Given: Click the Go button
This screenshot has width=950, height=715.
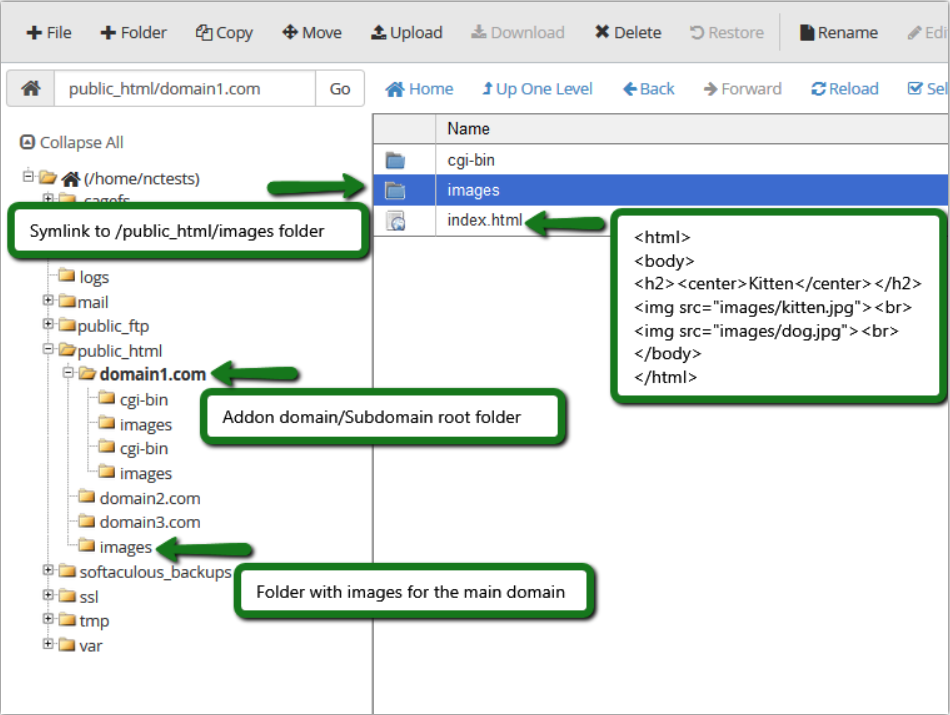Looking at the screenshot, I should point(339,88).
